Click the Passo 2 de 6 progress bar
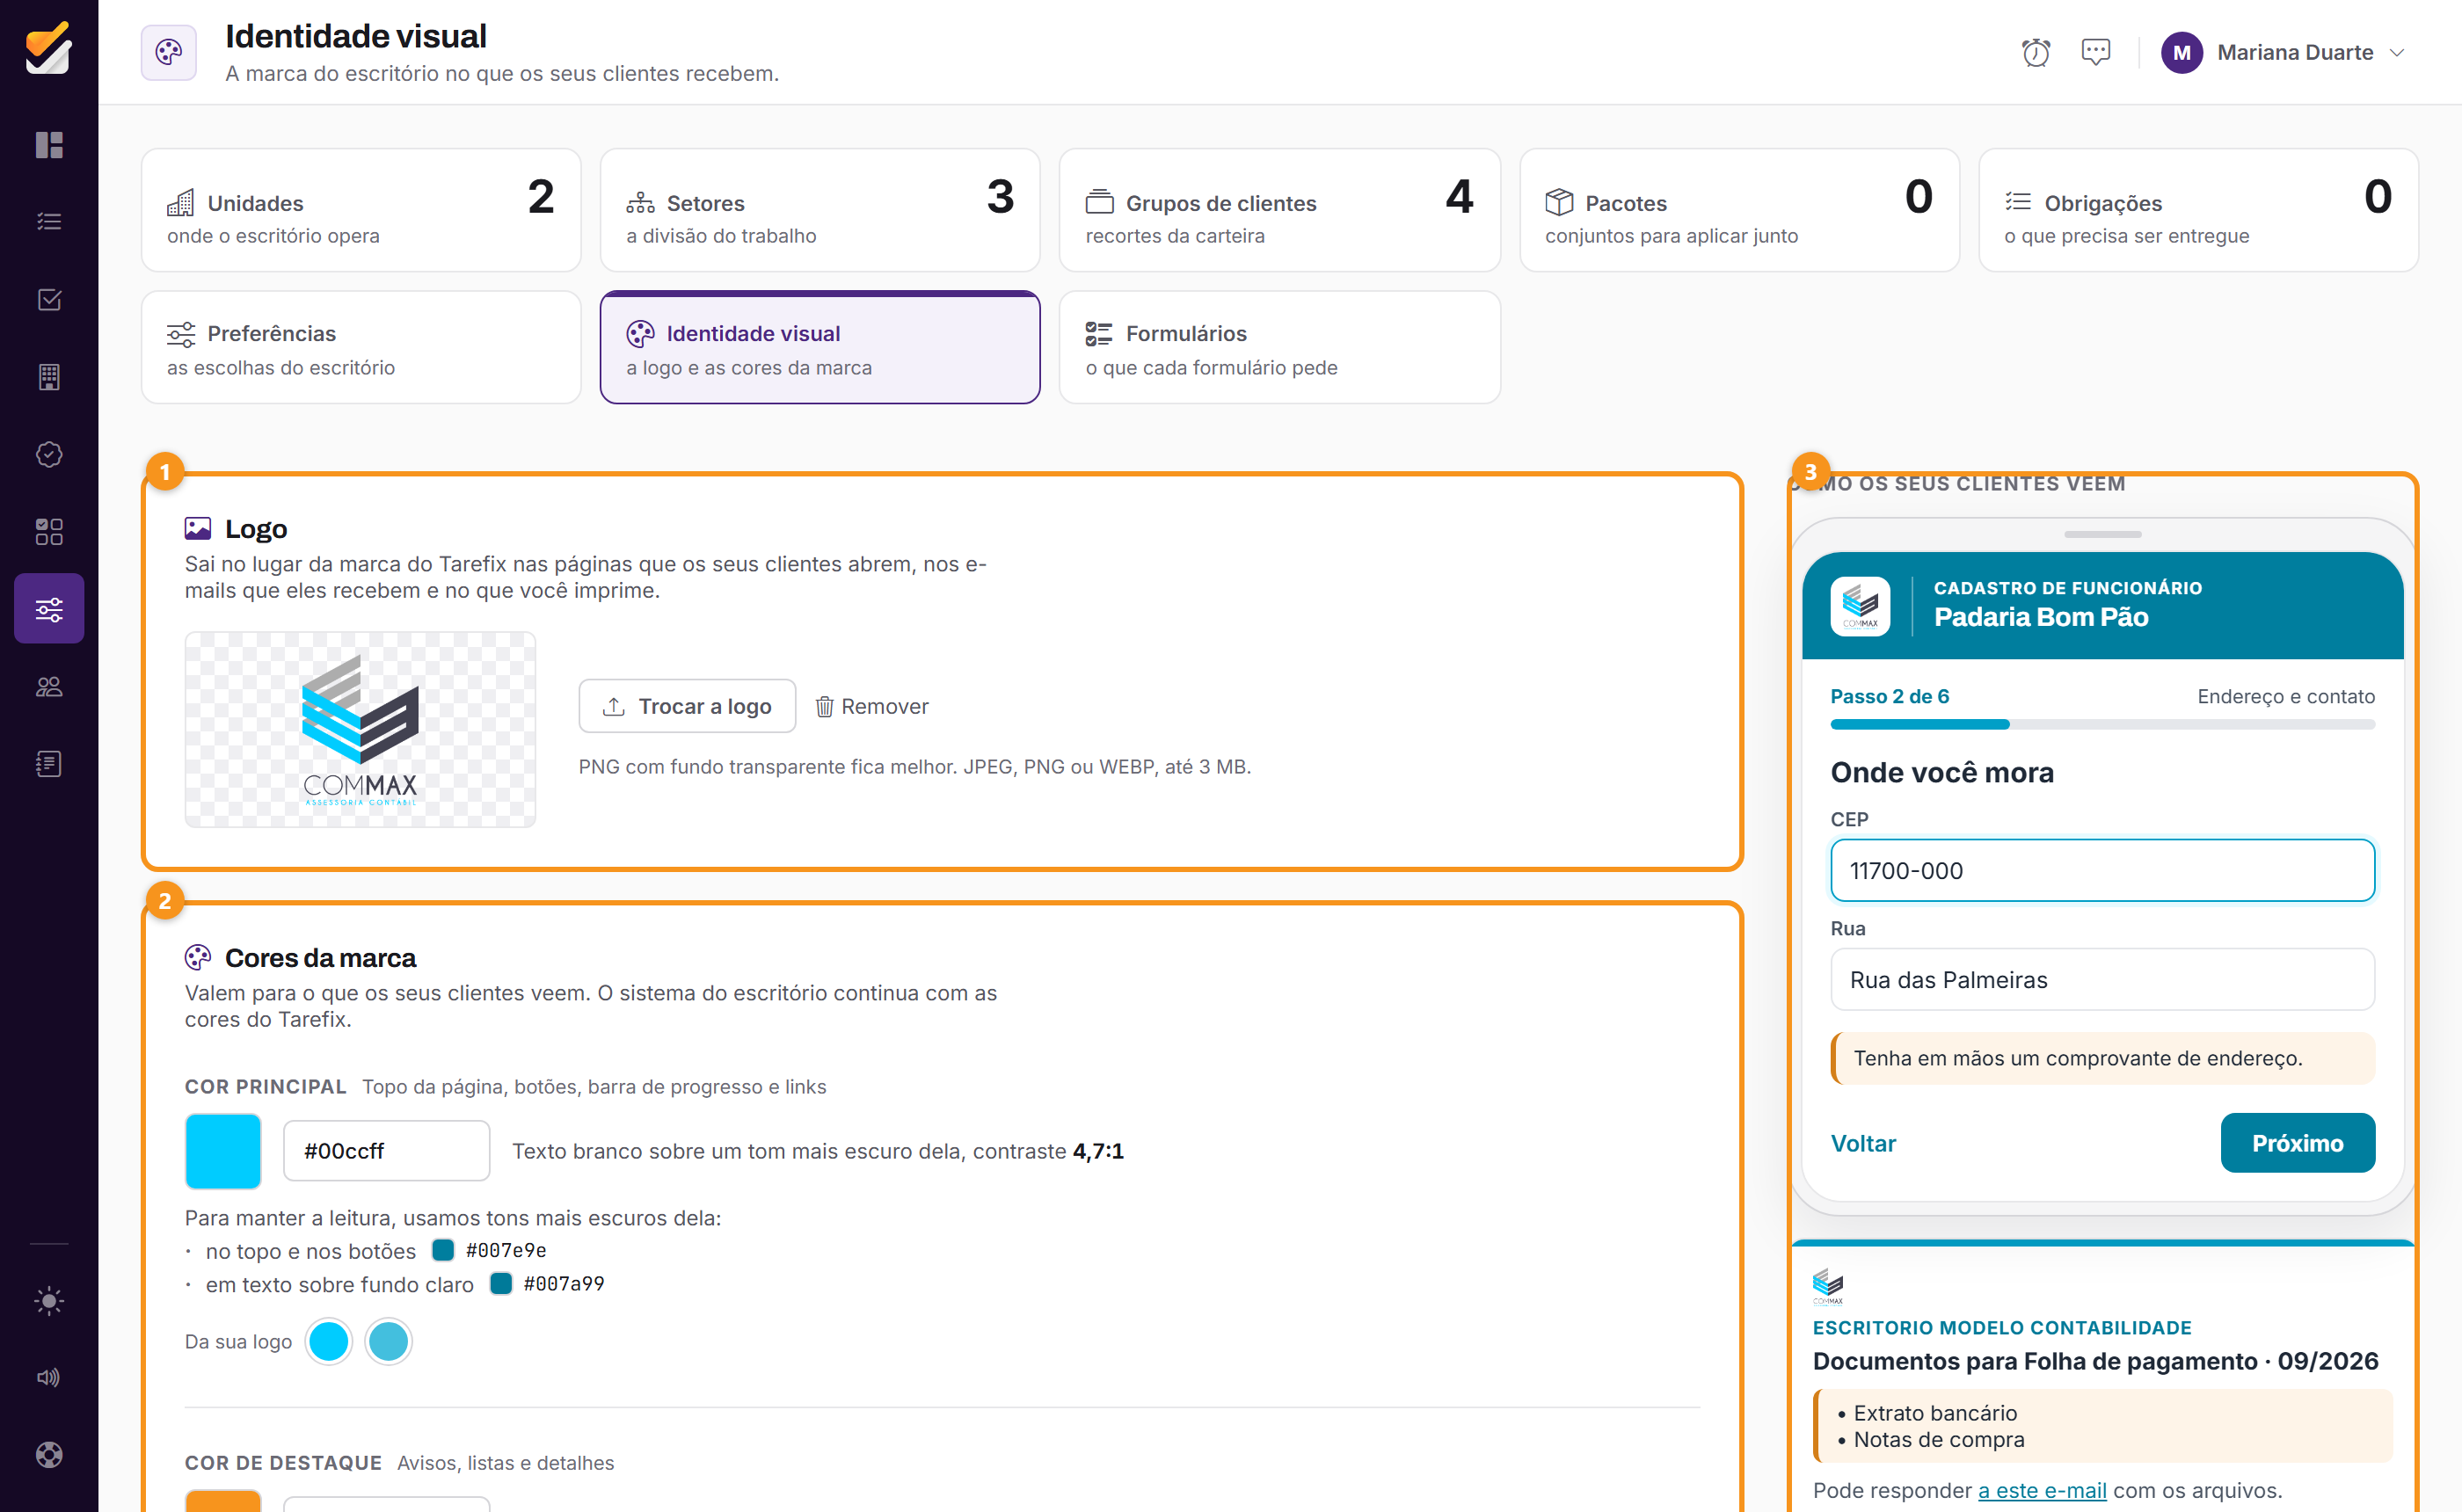The image size is (2462, 1512). pyautogui.click(x=2102, y=724)
